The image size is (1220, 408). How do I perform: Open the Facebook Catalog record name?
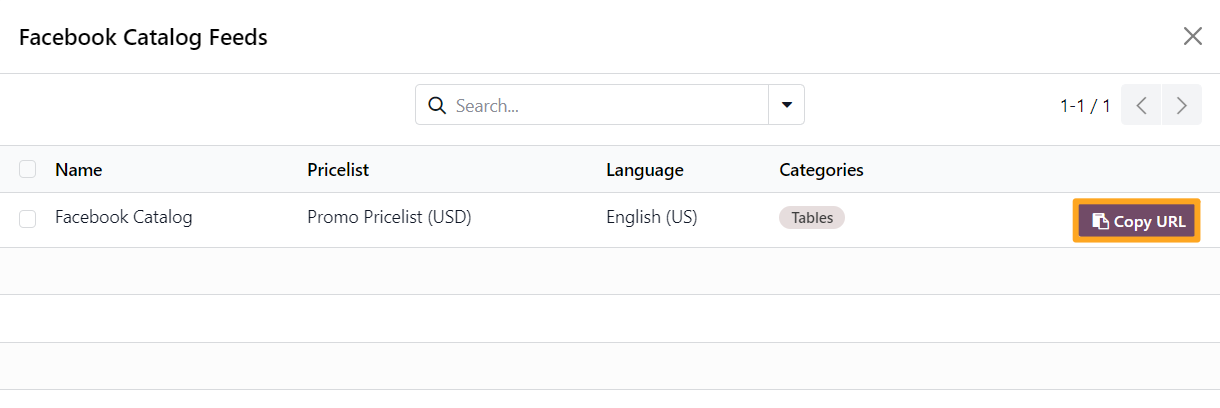tap(124, 217)
